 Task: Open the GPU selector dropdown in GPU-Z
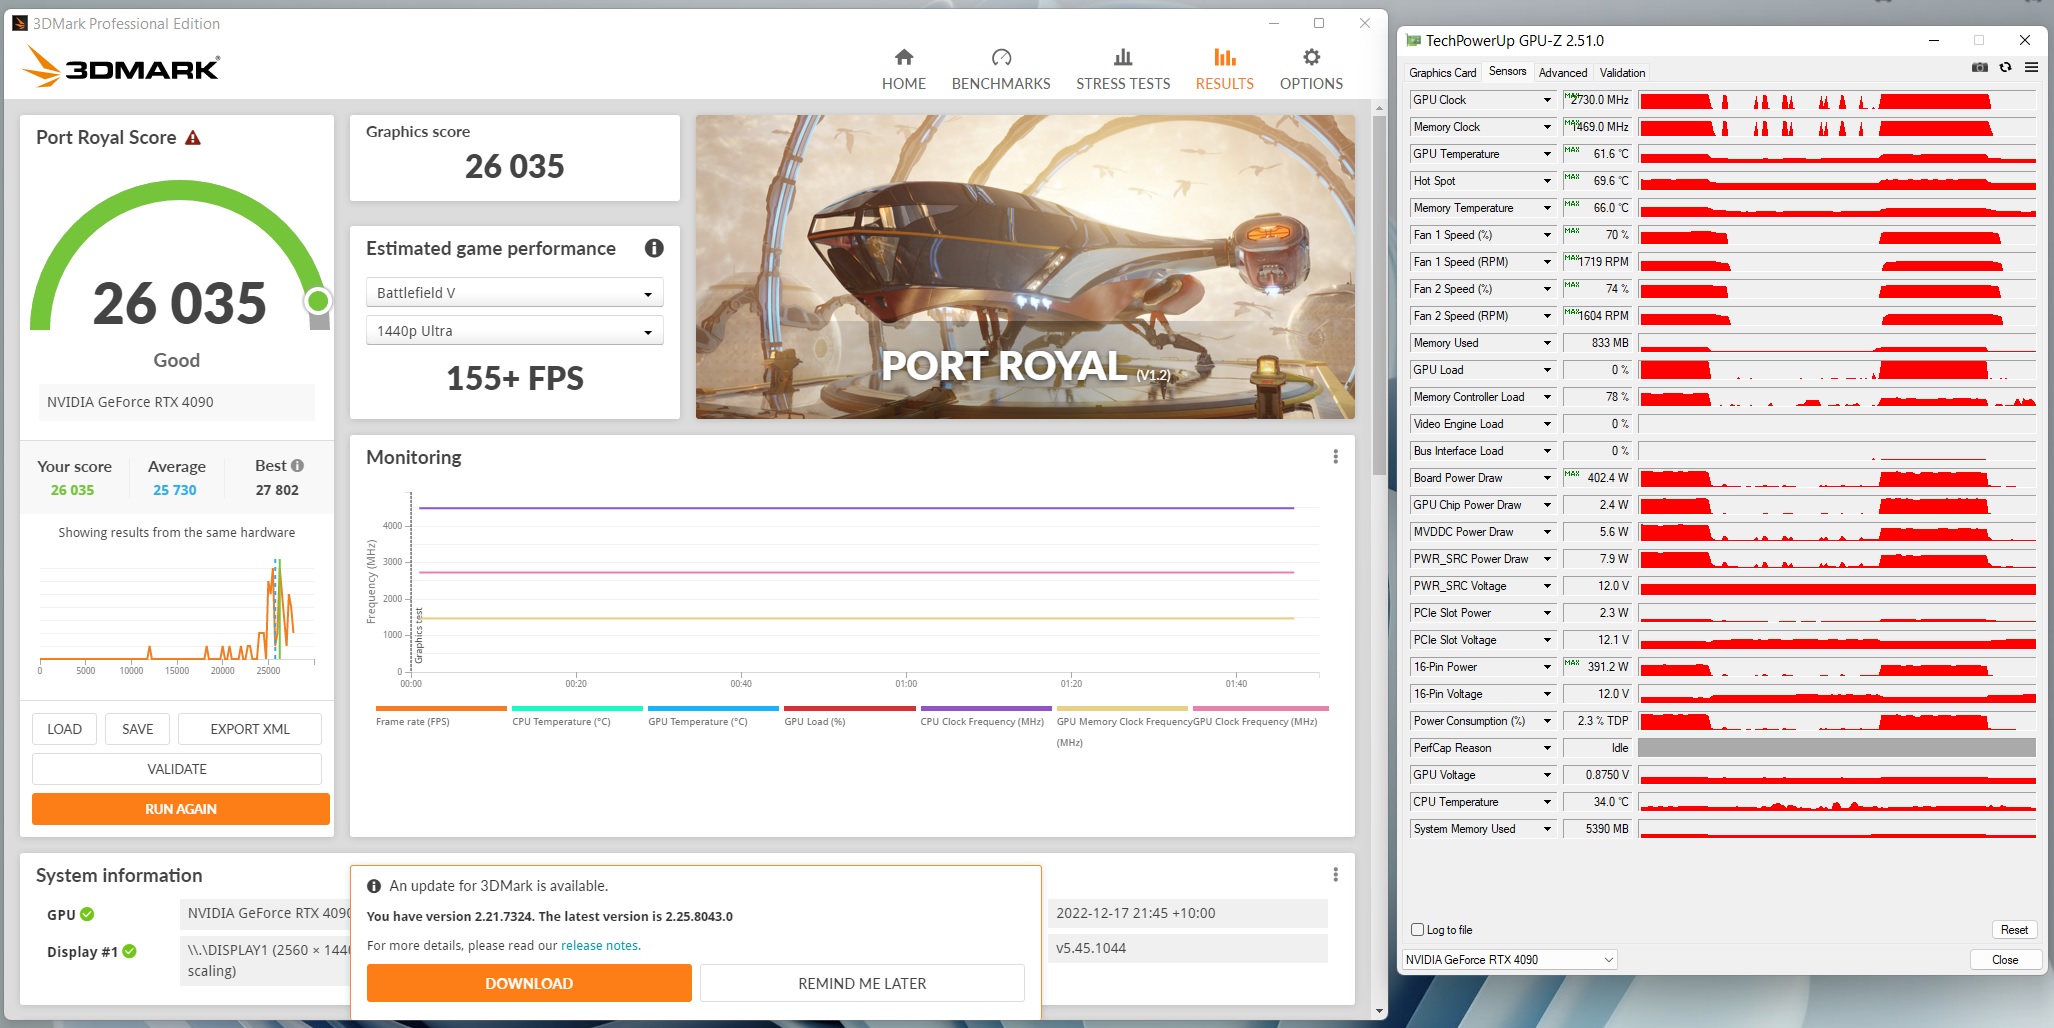pos(1510,960)
